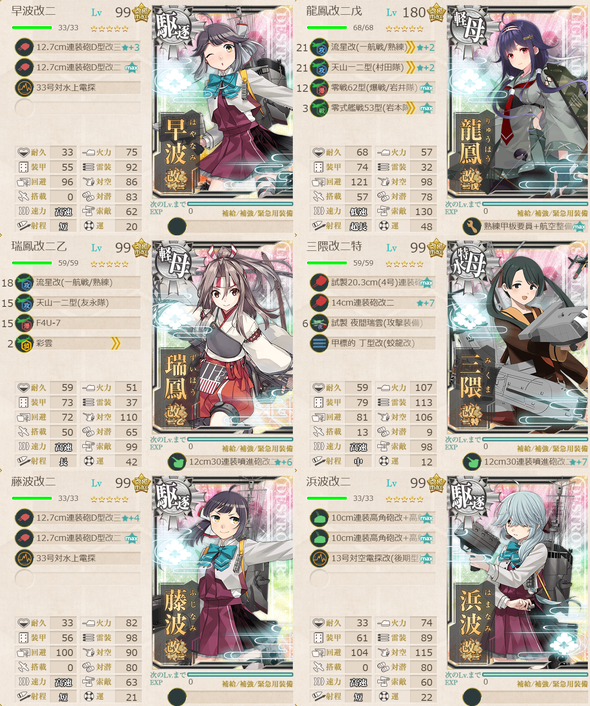This screenshot has width=590, height=706.
Task: Click the 13号対空電探改 radar icon on 浜波
Action: click(x=319, y=558)
